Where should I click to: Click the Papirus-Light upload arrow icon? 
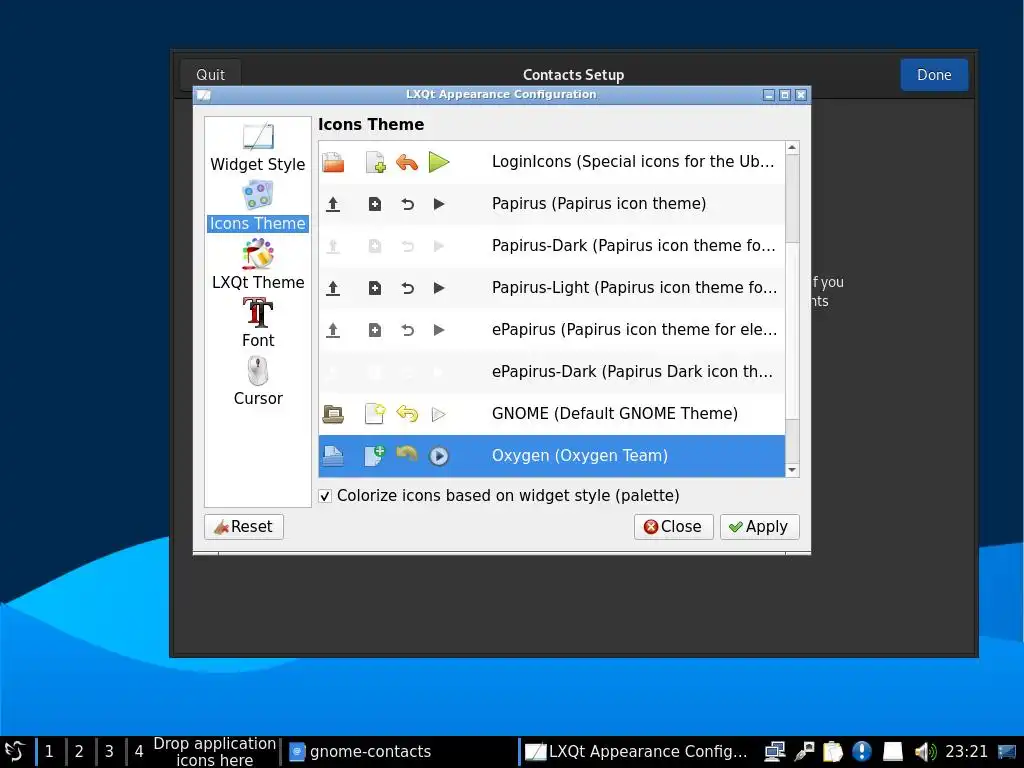(333, 288)
